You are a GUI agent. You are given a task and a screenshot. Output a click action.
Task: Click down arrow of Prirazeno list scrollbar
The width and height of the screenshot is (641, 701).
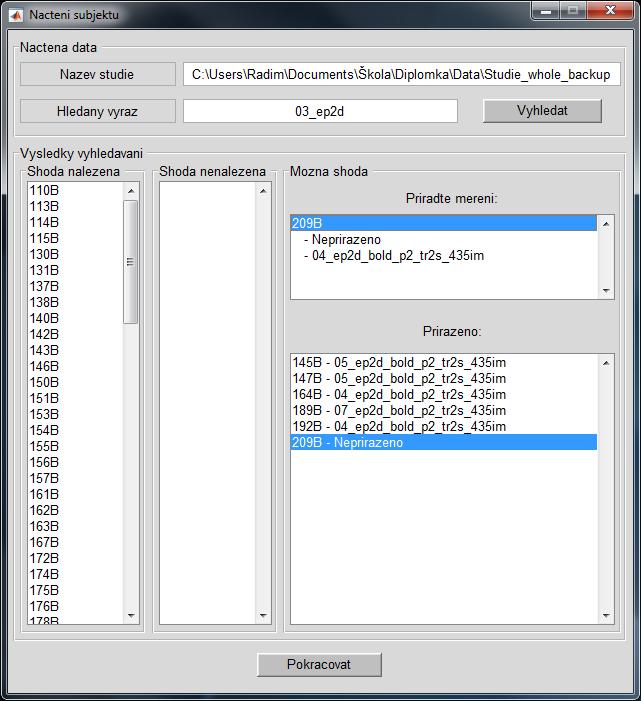(x=606, y=616)
